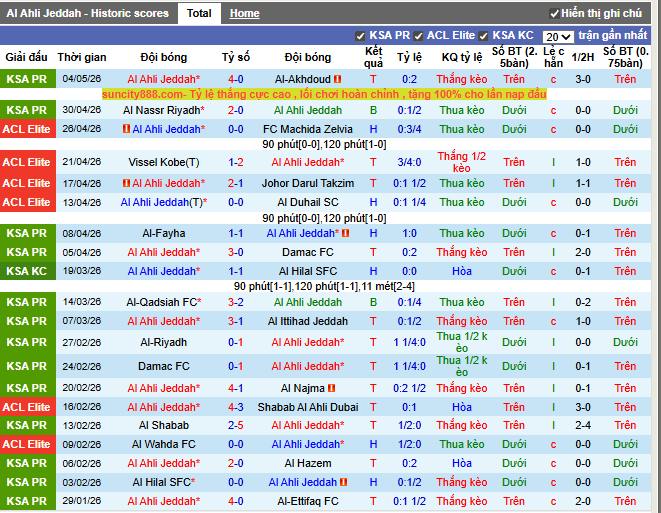Open Johor Darul Takzim team link
This screenshot has width=661, height=513.
coord(308,183)
